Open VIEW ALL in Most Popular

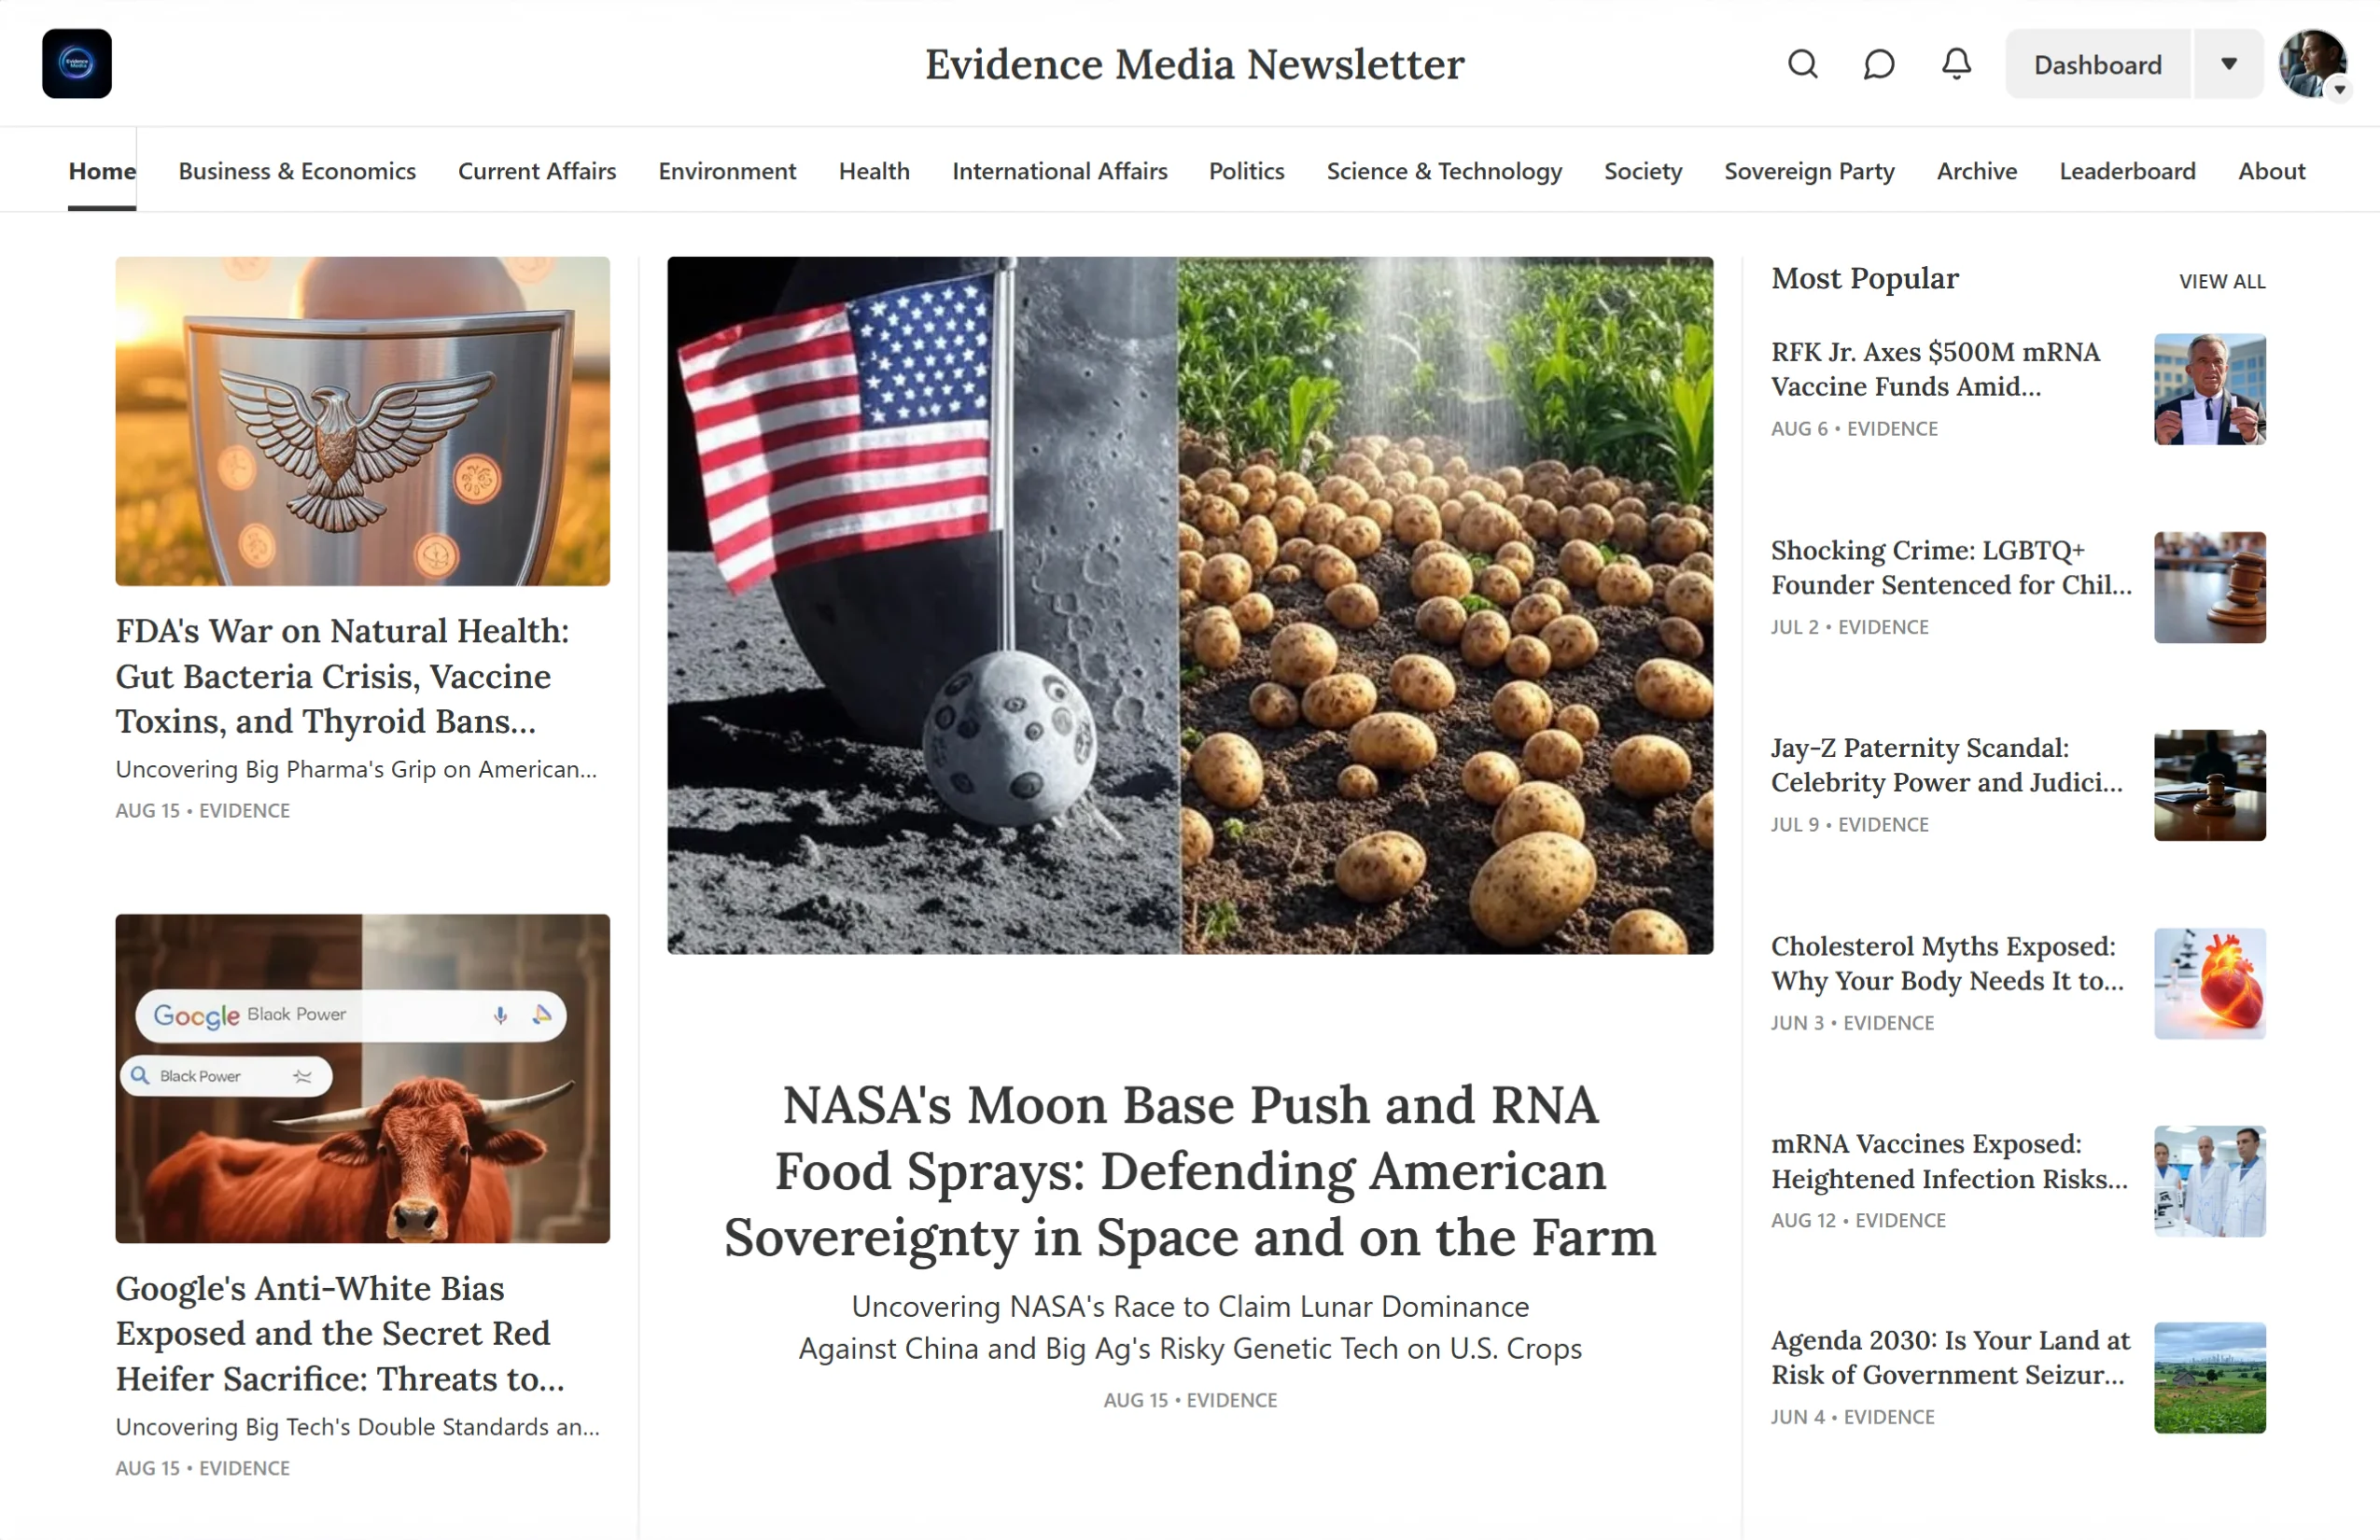pos(2222,281)
